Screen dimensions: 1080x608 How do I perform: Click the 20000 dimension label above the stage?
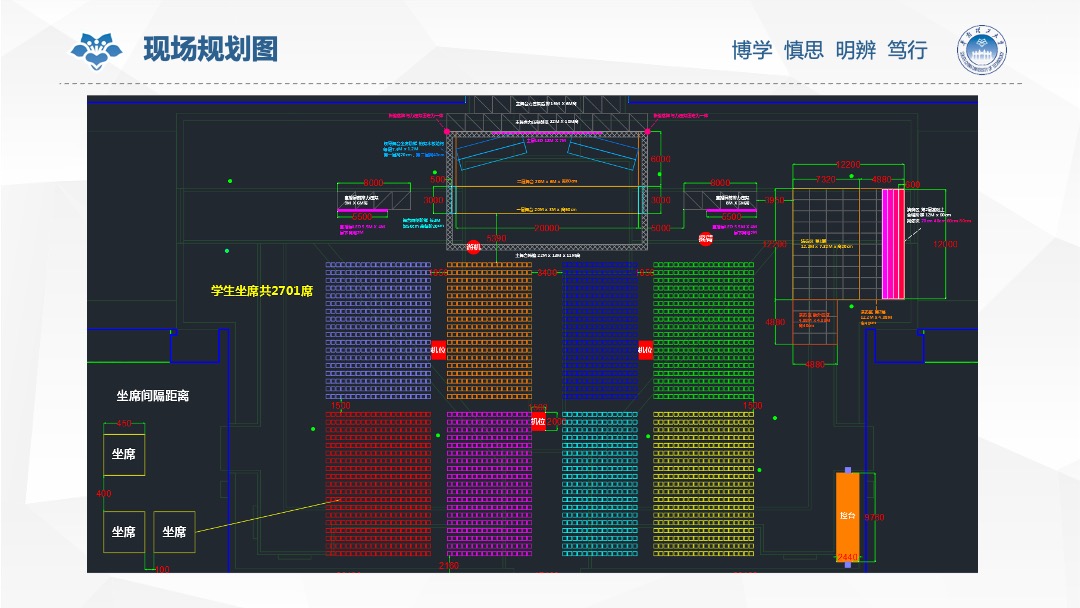546,228
